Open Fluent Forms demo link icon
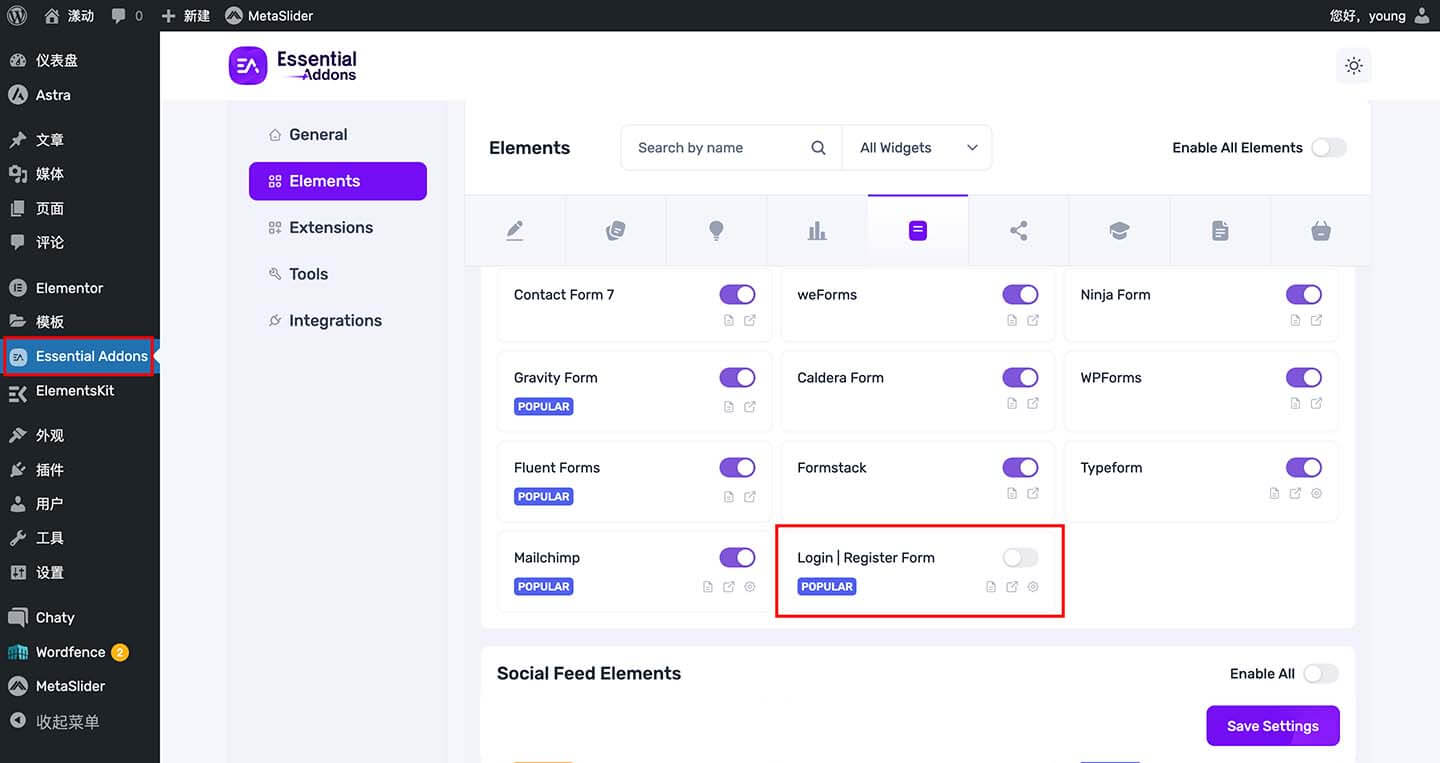The height and width of the screenshot is (763, 1440). [750, 496]
